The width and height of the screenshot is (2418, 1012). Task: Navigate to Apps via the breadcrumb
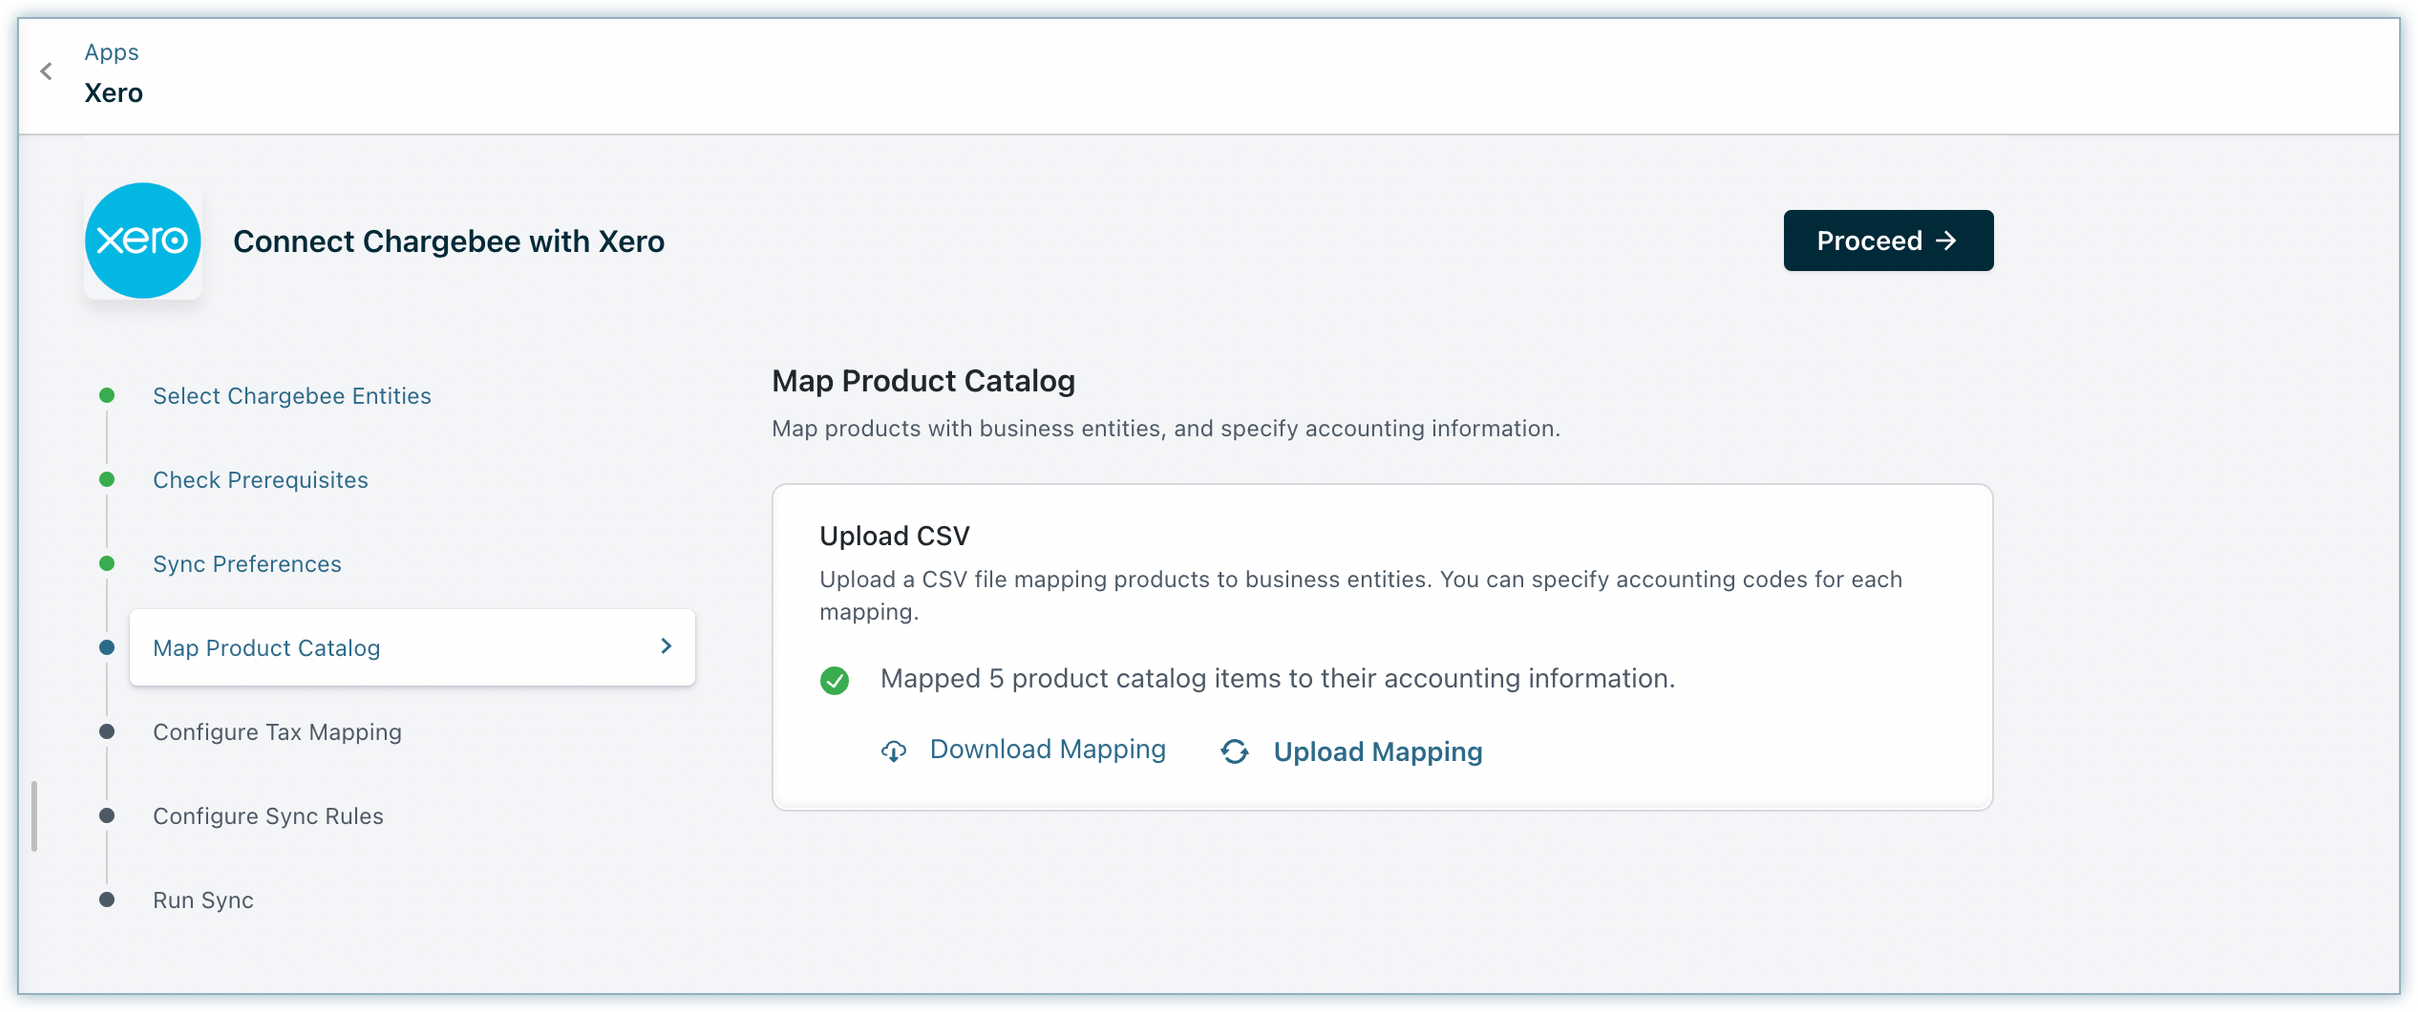[111, 52]
